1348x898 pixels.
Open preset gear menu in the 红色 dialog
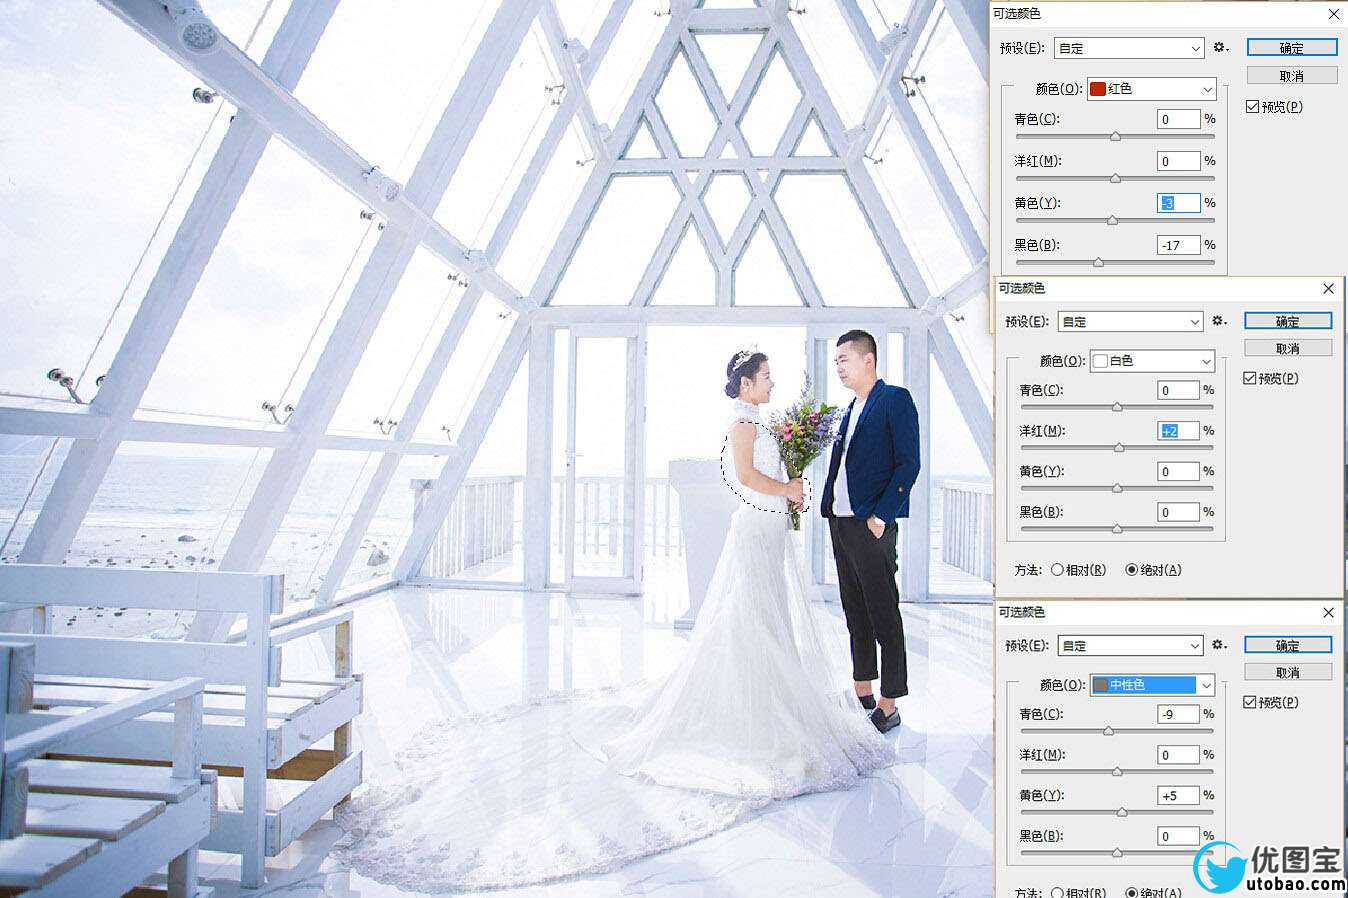[x=1220, y=48]
